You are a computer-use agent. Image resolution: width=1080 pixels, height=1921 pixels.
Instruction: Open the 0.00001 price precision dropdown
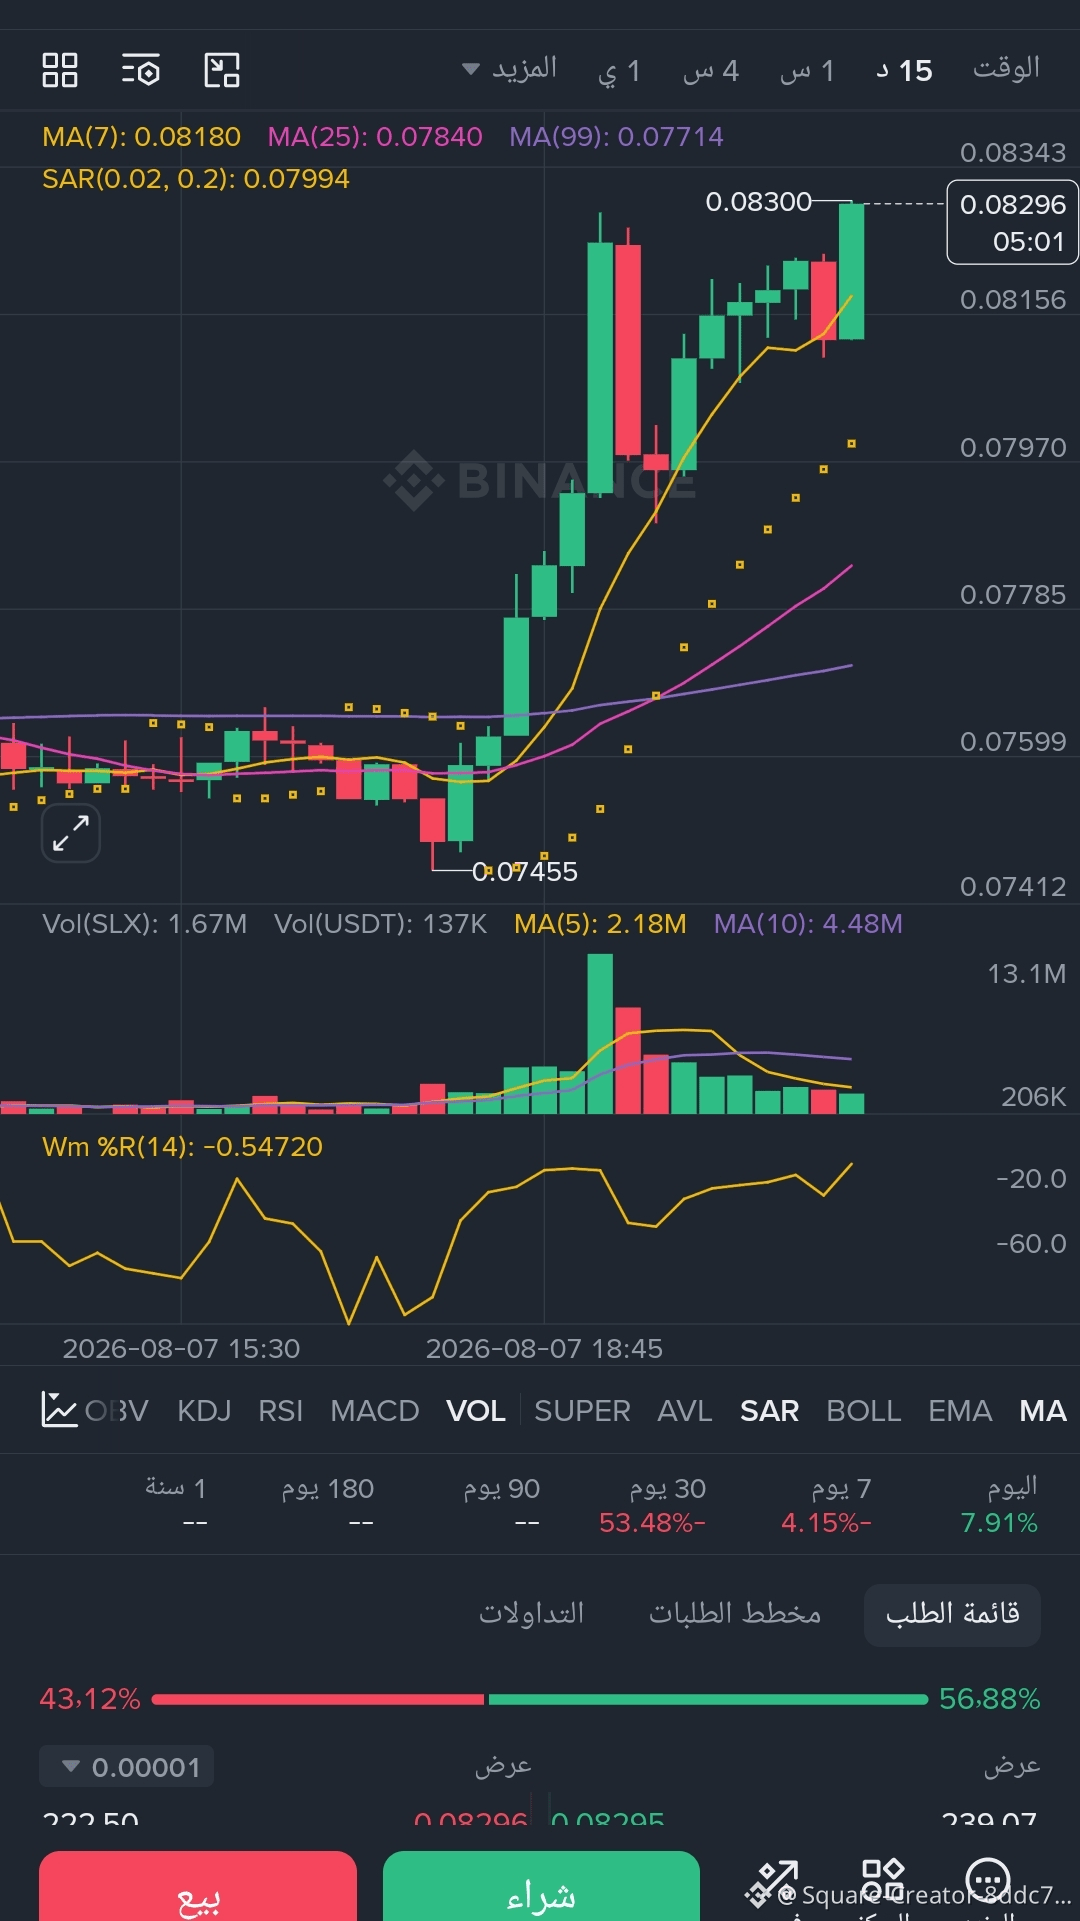(x=126, y=1767)
